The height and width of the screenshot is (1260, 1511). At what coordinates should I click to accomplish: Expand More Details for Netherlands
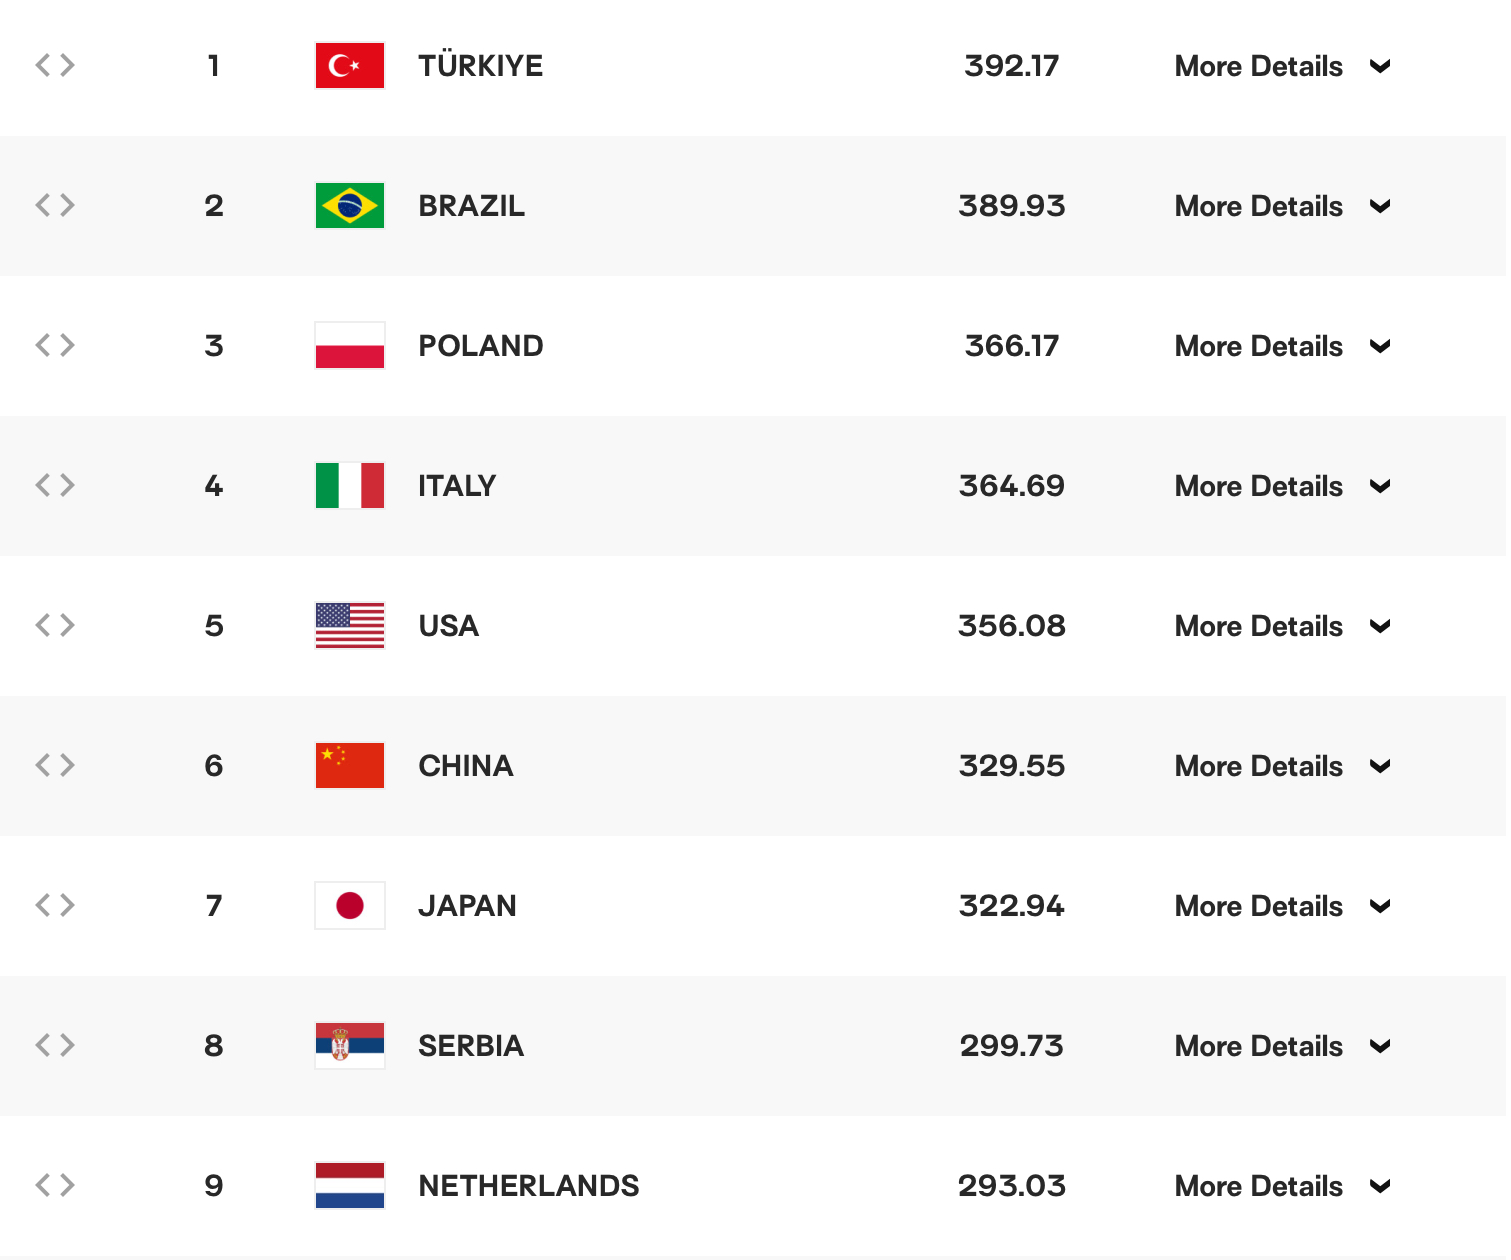click(x=1282, y=1187)
